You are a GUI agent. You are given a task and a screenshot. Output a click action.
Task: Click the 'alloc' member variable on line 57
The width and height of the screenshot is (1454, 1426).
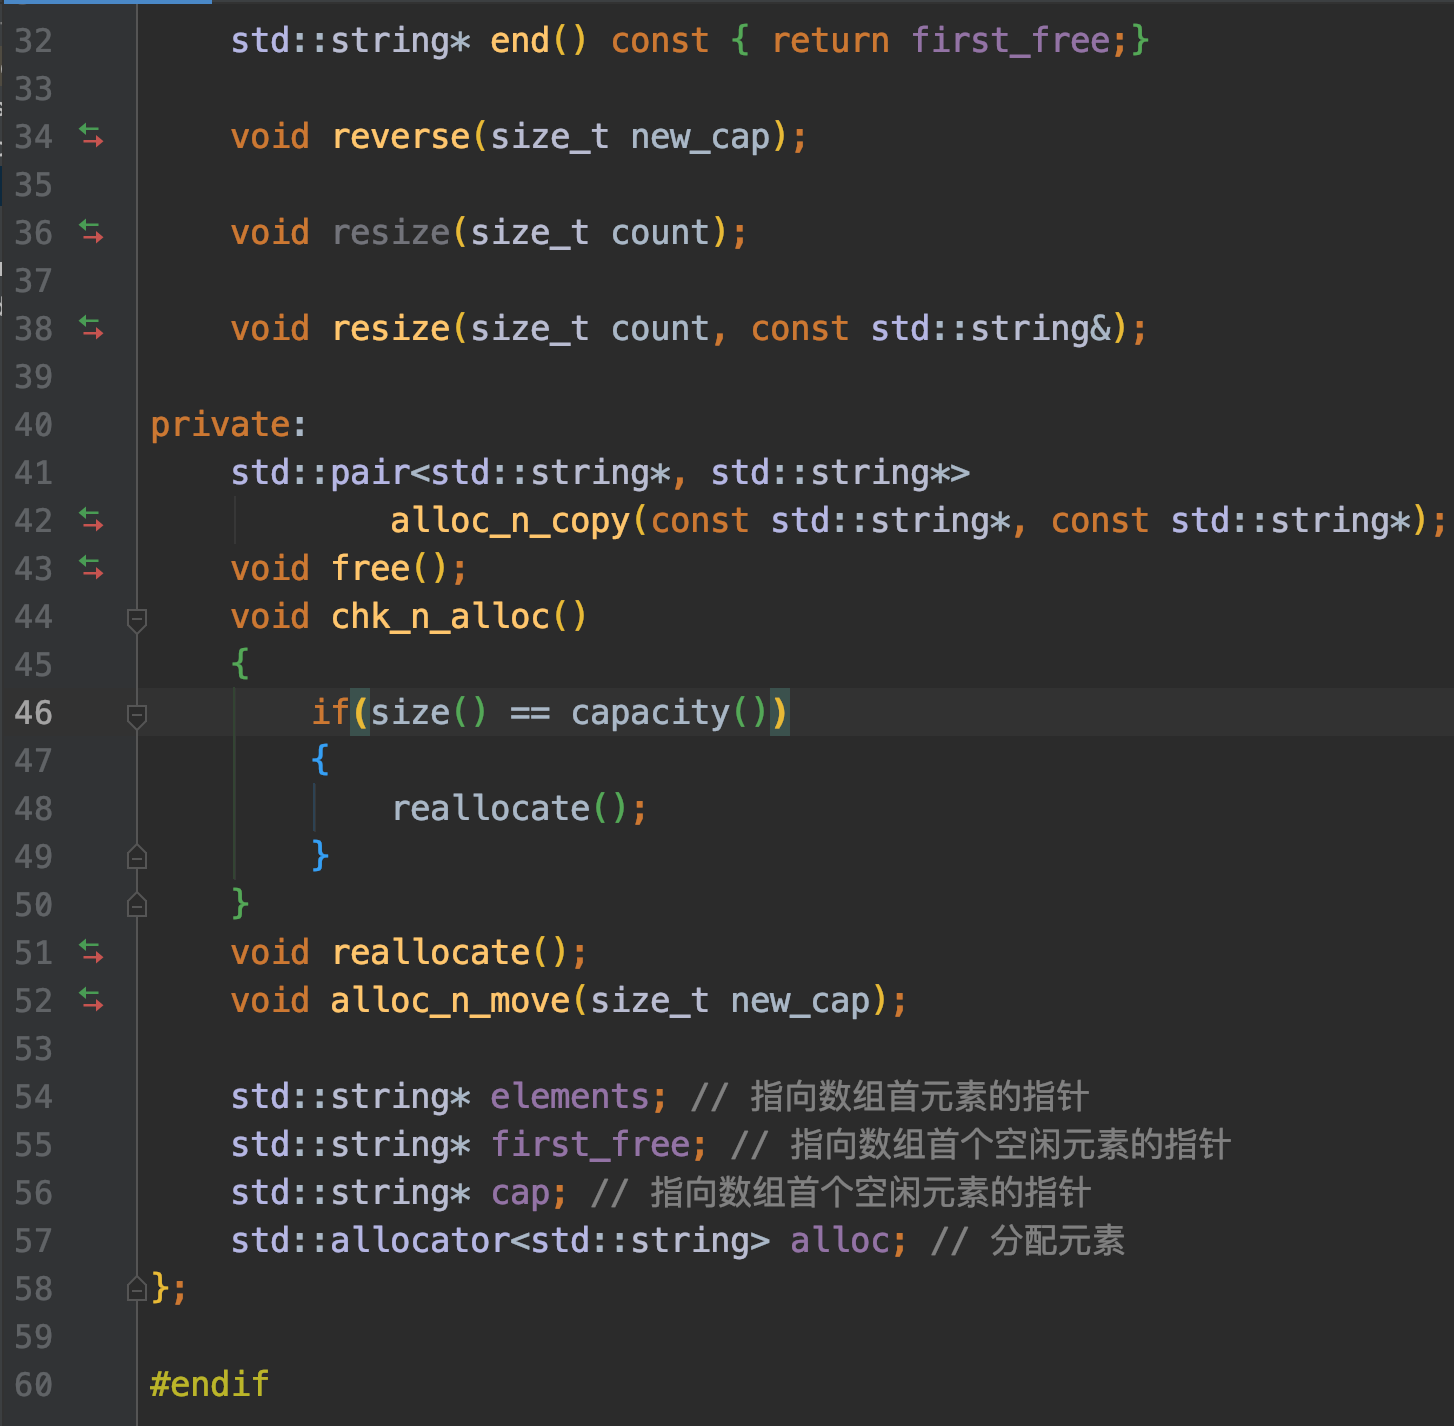tap(840, 1240)
